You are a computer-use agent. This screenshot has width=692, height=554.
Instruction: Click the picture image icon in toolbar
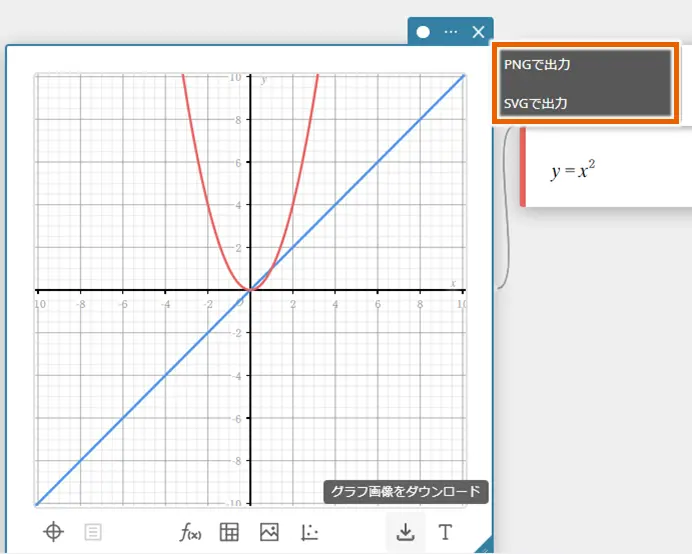coord(269,532)
